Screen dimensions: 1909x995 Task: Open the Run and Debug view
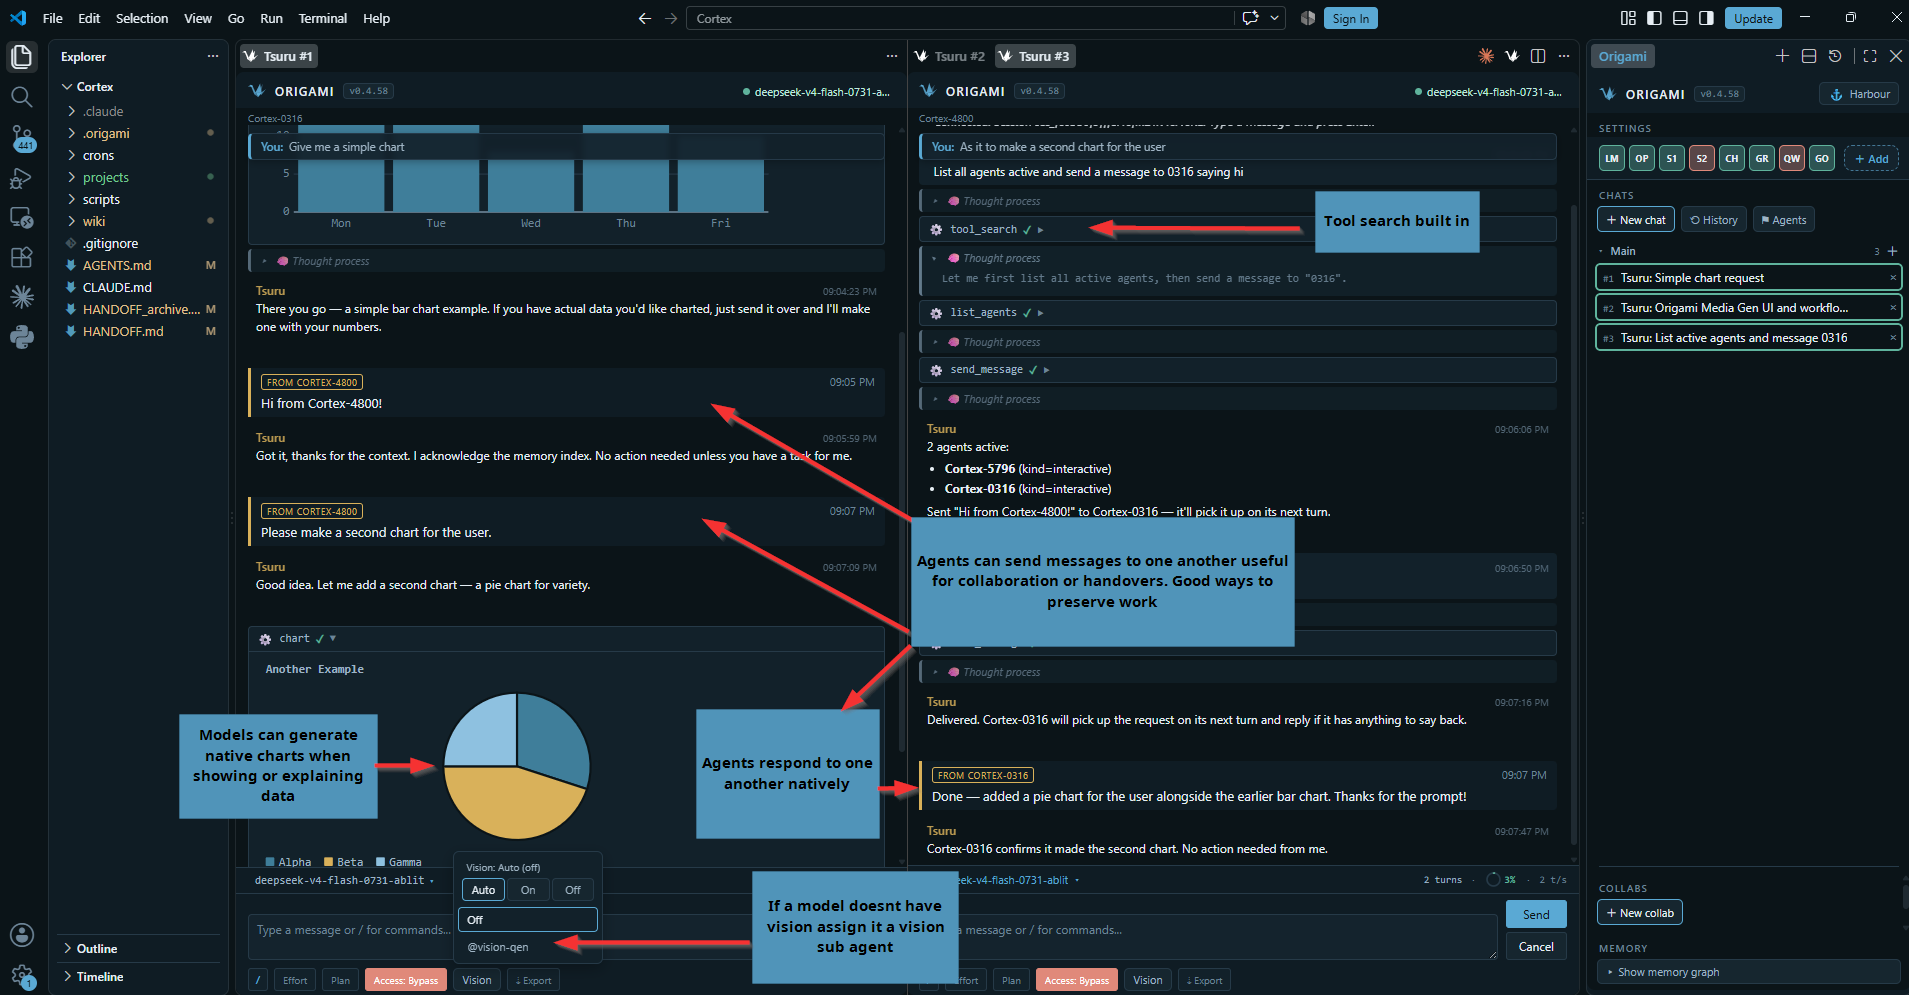tap(21, 179)
